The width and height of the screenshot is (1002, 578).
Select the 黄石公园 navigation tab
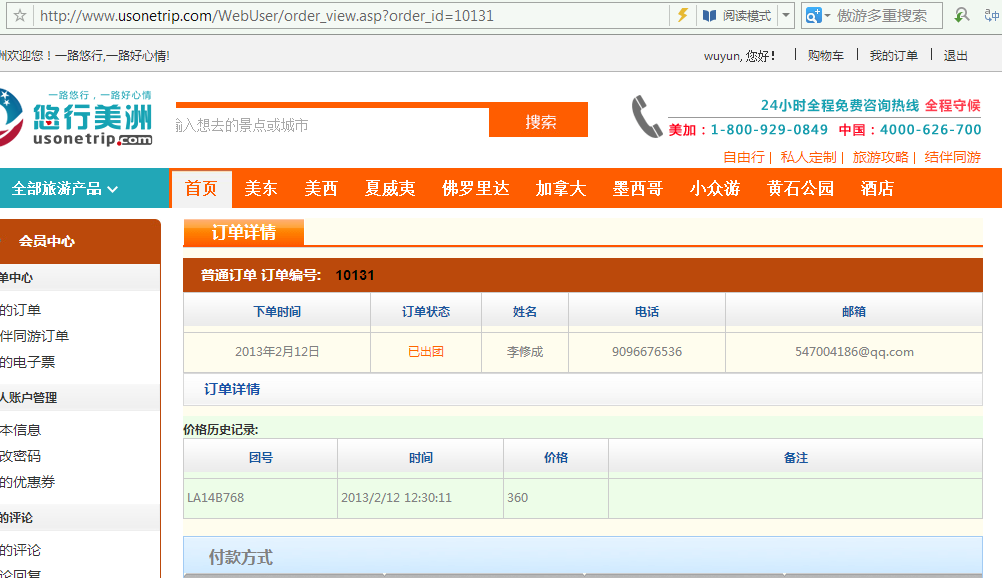pyautogui.click(x=800, y=189)
